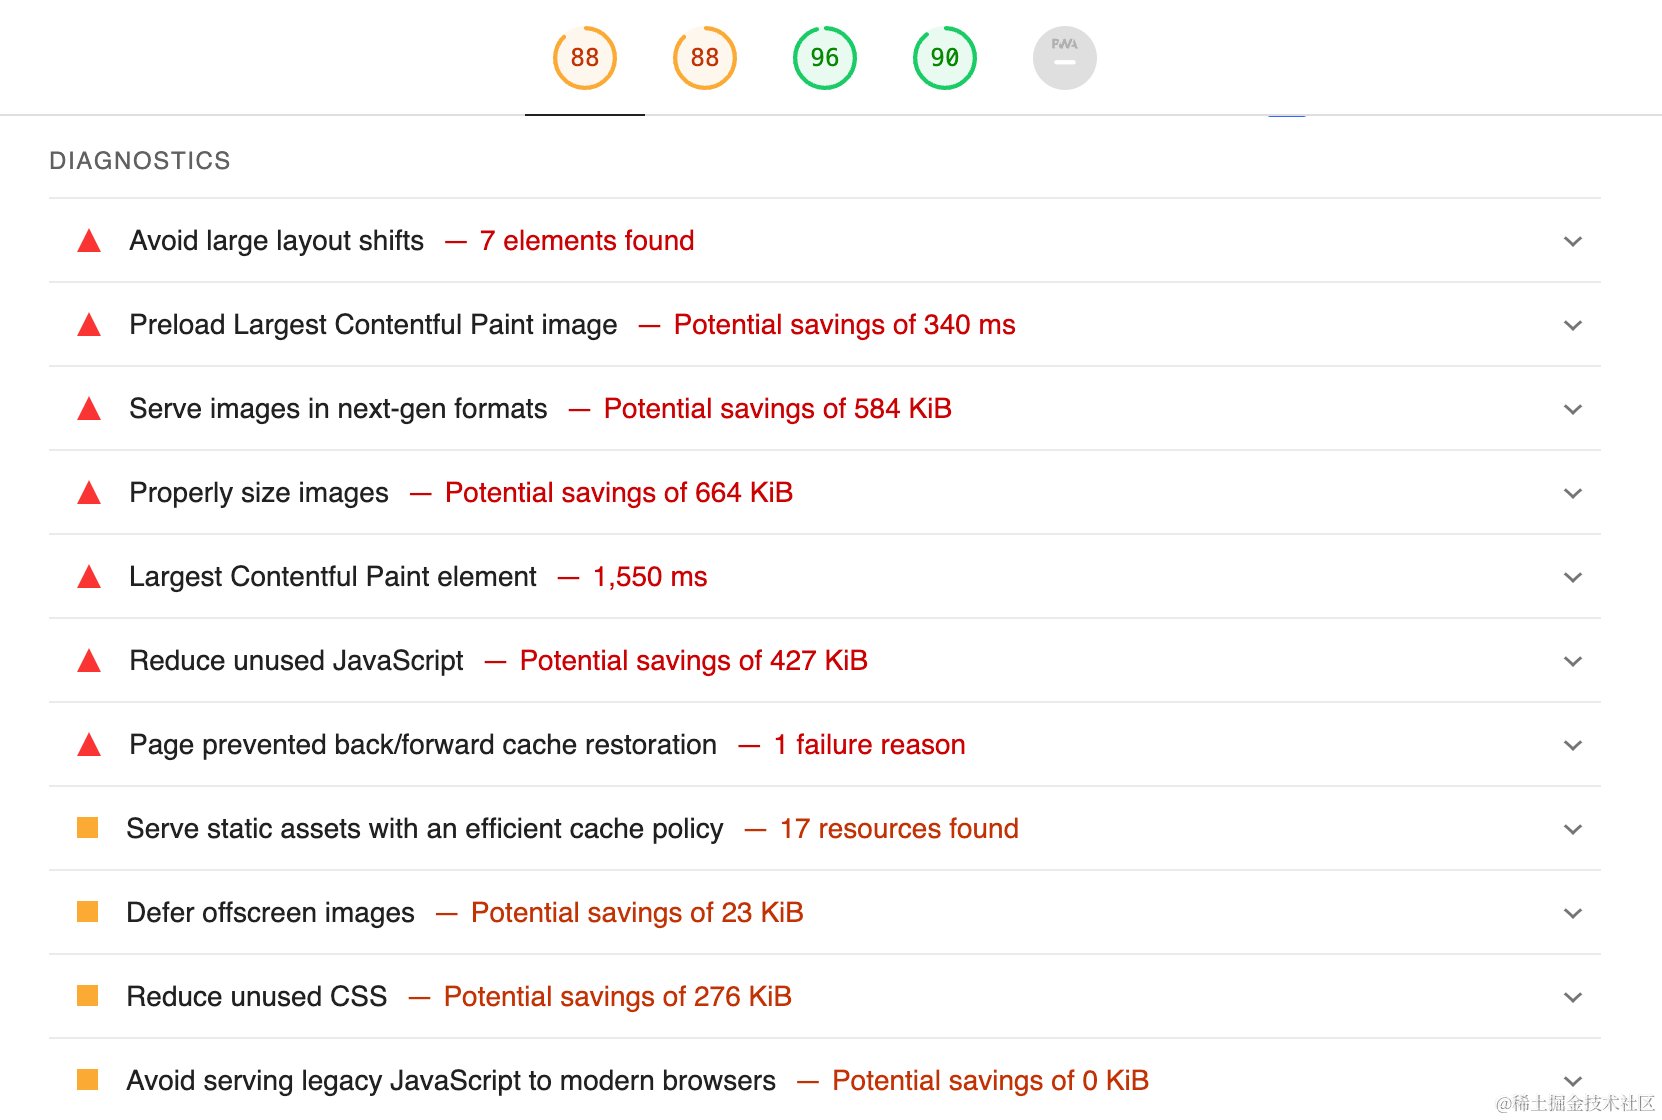The image size is (1662, 1120).
Task: Click red triangle beside Largest Contentful Paint element
Action: [89, 577]
